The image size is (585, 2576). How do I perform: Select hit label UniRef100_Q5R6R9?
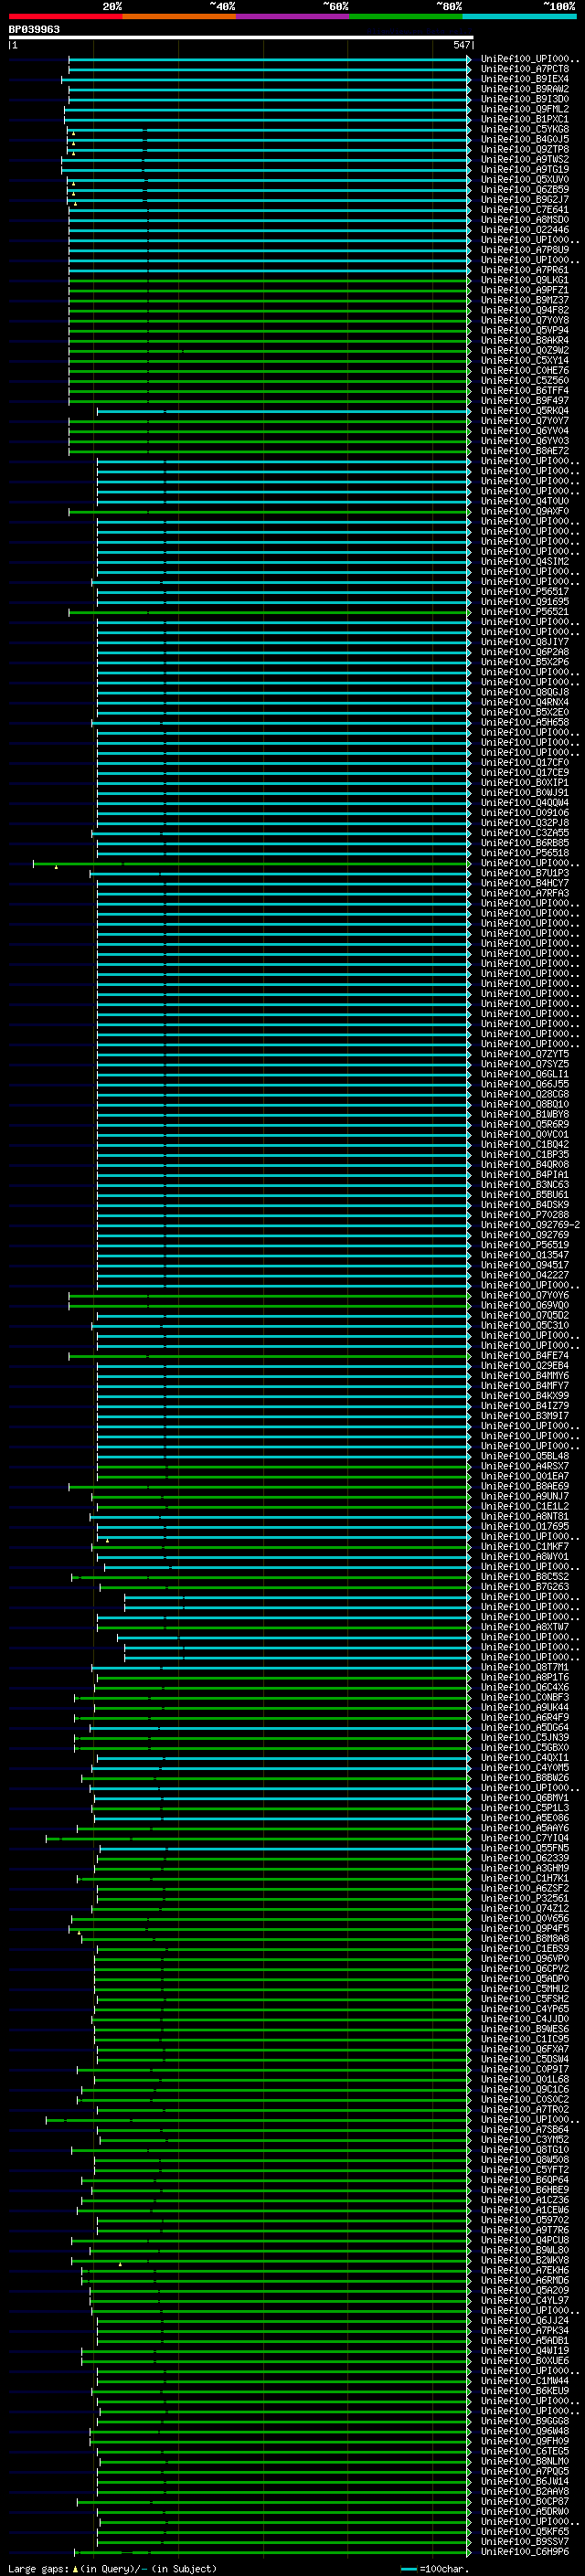(525, 1124)
